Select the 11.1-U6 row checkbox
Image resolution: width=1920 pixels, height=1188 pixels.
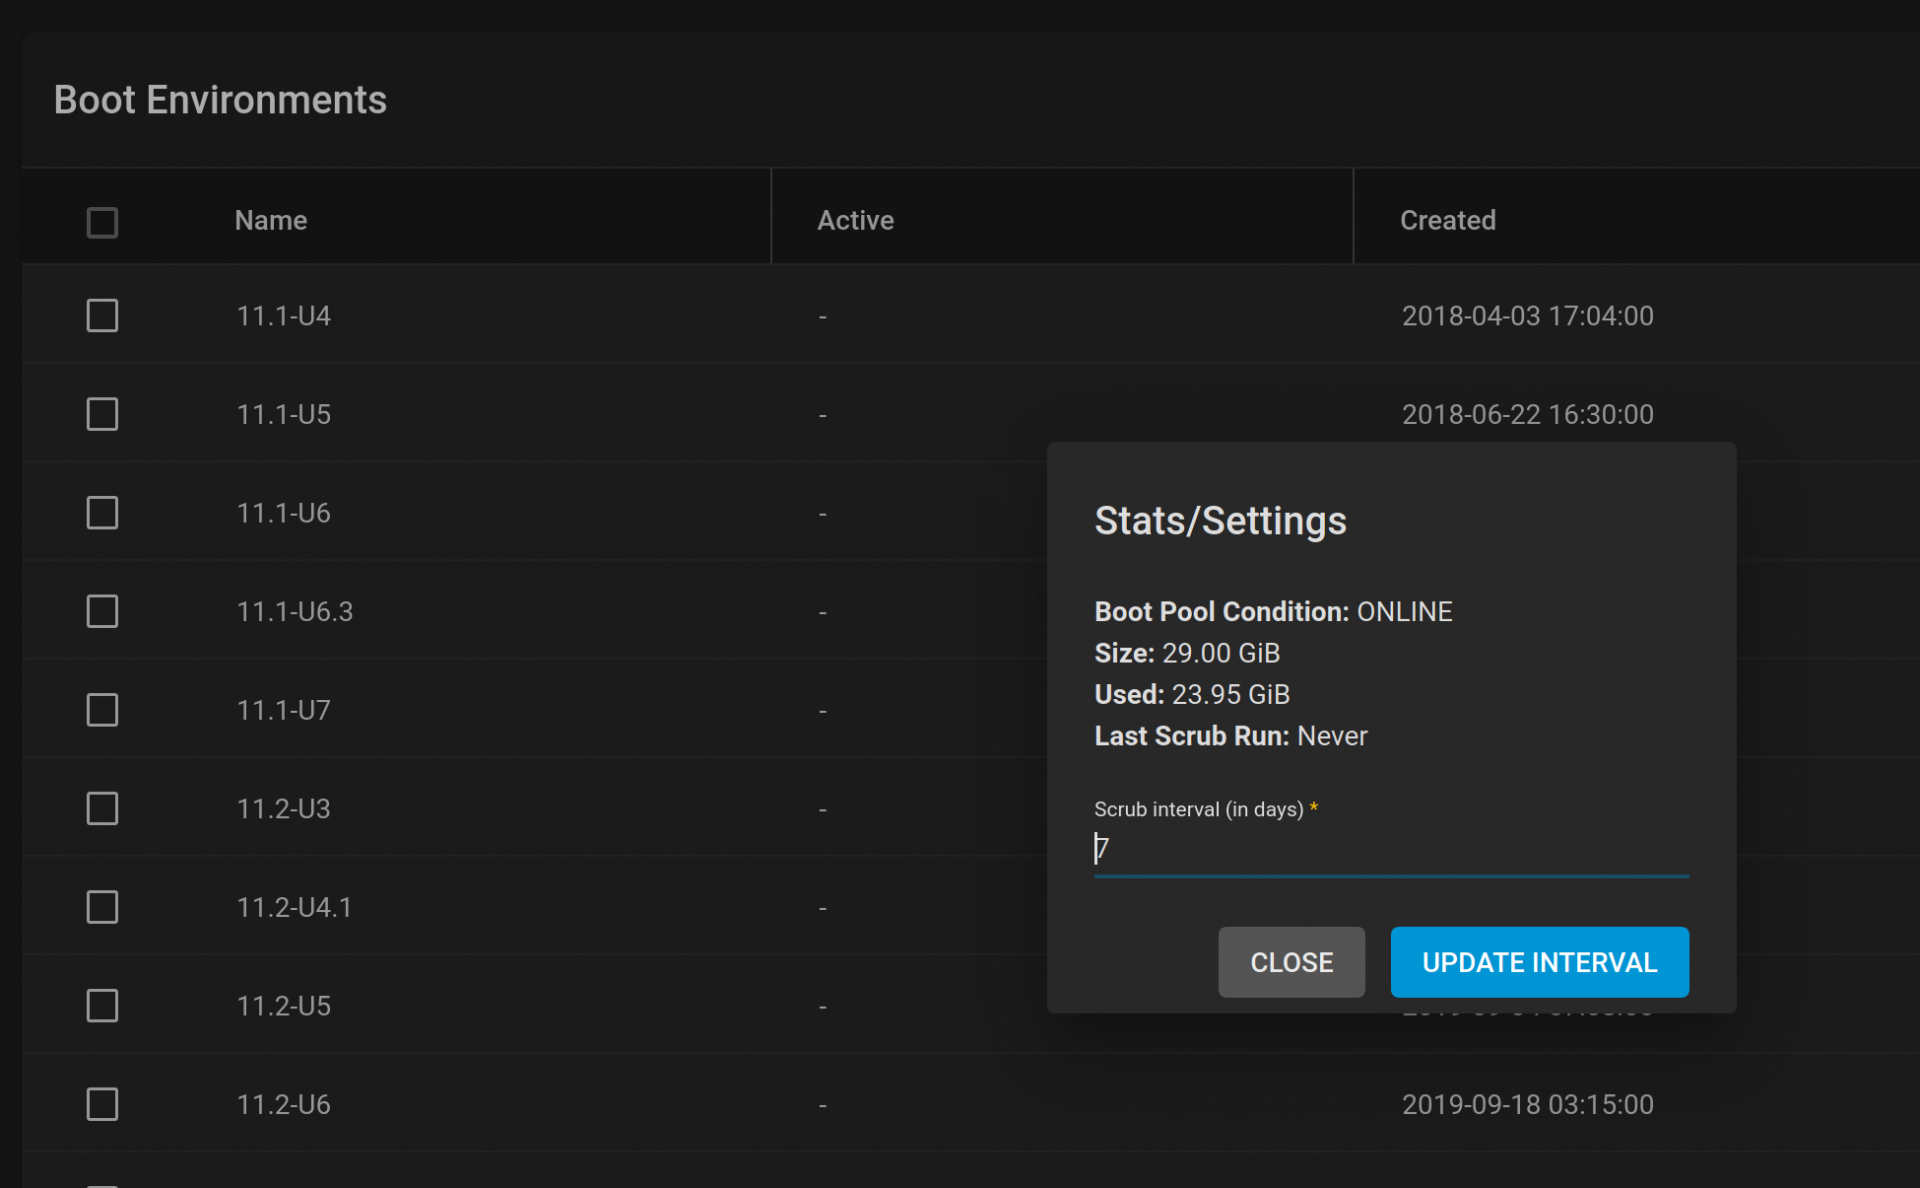click(102, 513)
